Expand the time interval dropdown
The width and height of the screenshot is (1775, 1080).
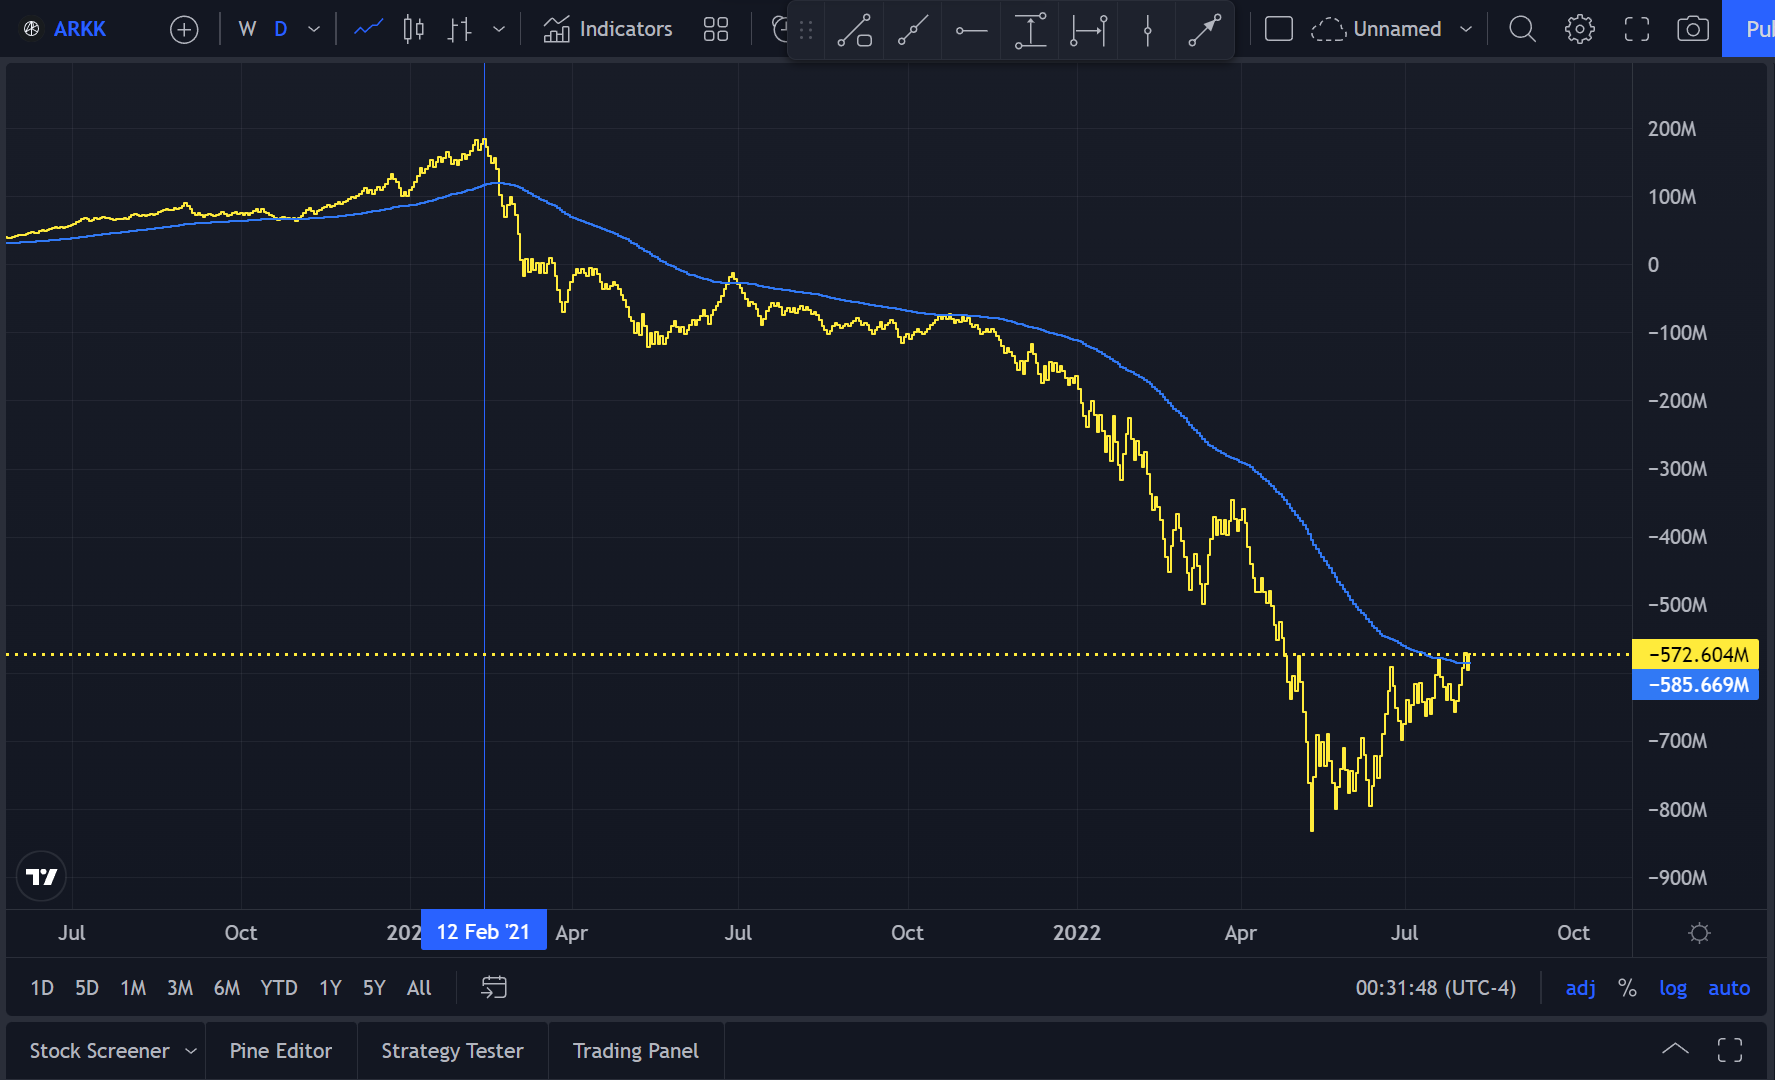314,29
